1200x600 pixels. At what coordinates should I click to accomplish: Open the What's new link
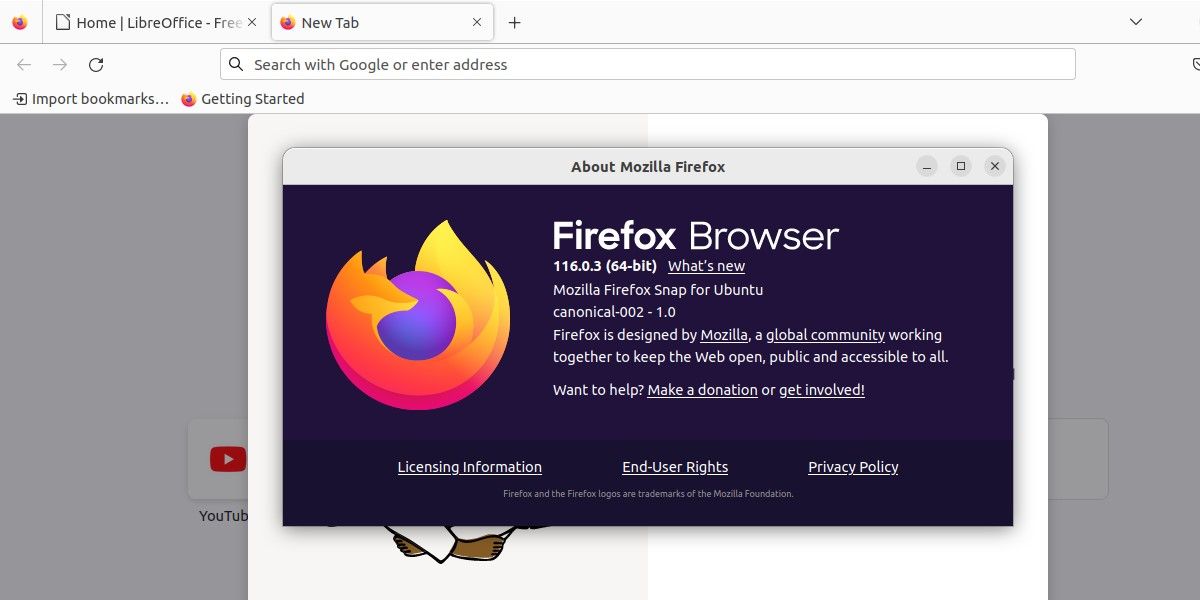click(706, 266)
